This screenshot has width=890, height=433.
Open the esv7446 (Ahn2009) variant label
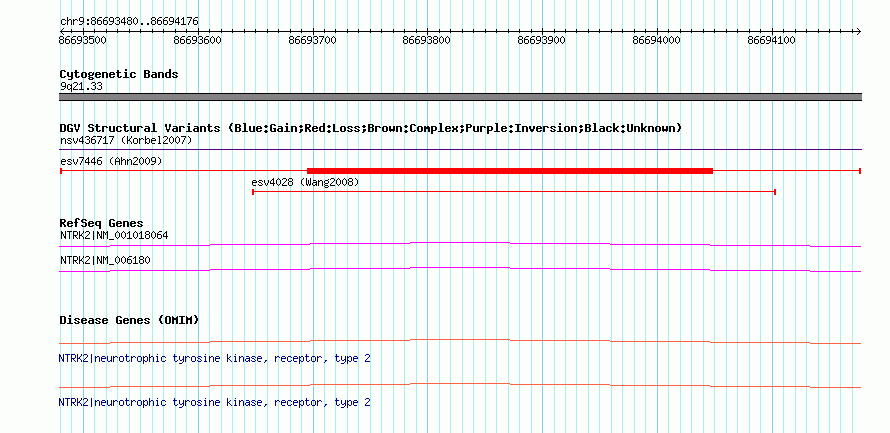click(111, 162)
